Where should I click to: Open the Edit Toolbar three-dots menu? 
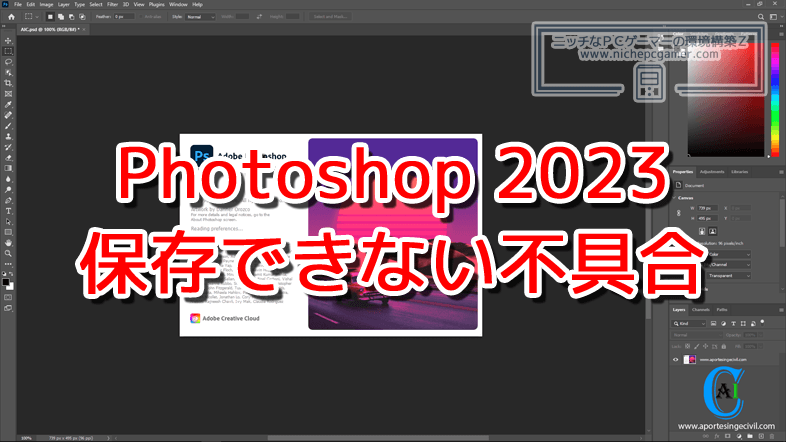coord(8,264)
